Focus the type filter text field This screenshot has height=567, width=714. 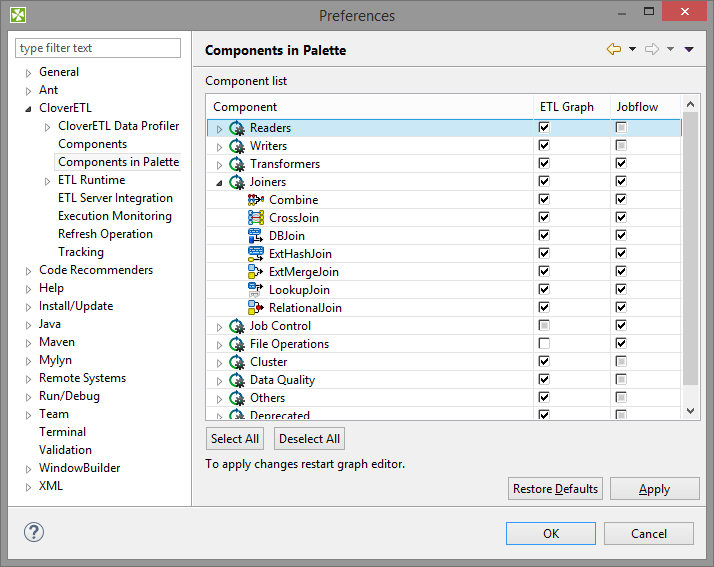point(98,48)
